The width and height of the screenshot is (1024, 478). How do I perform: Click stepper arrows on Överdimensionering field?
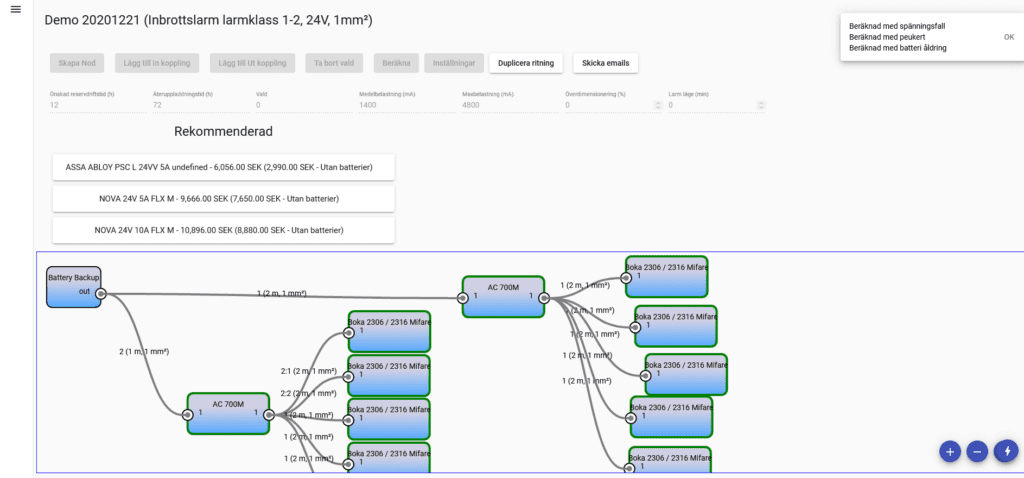coord(657,105)
